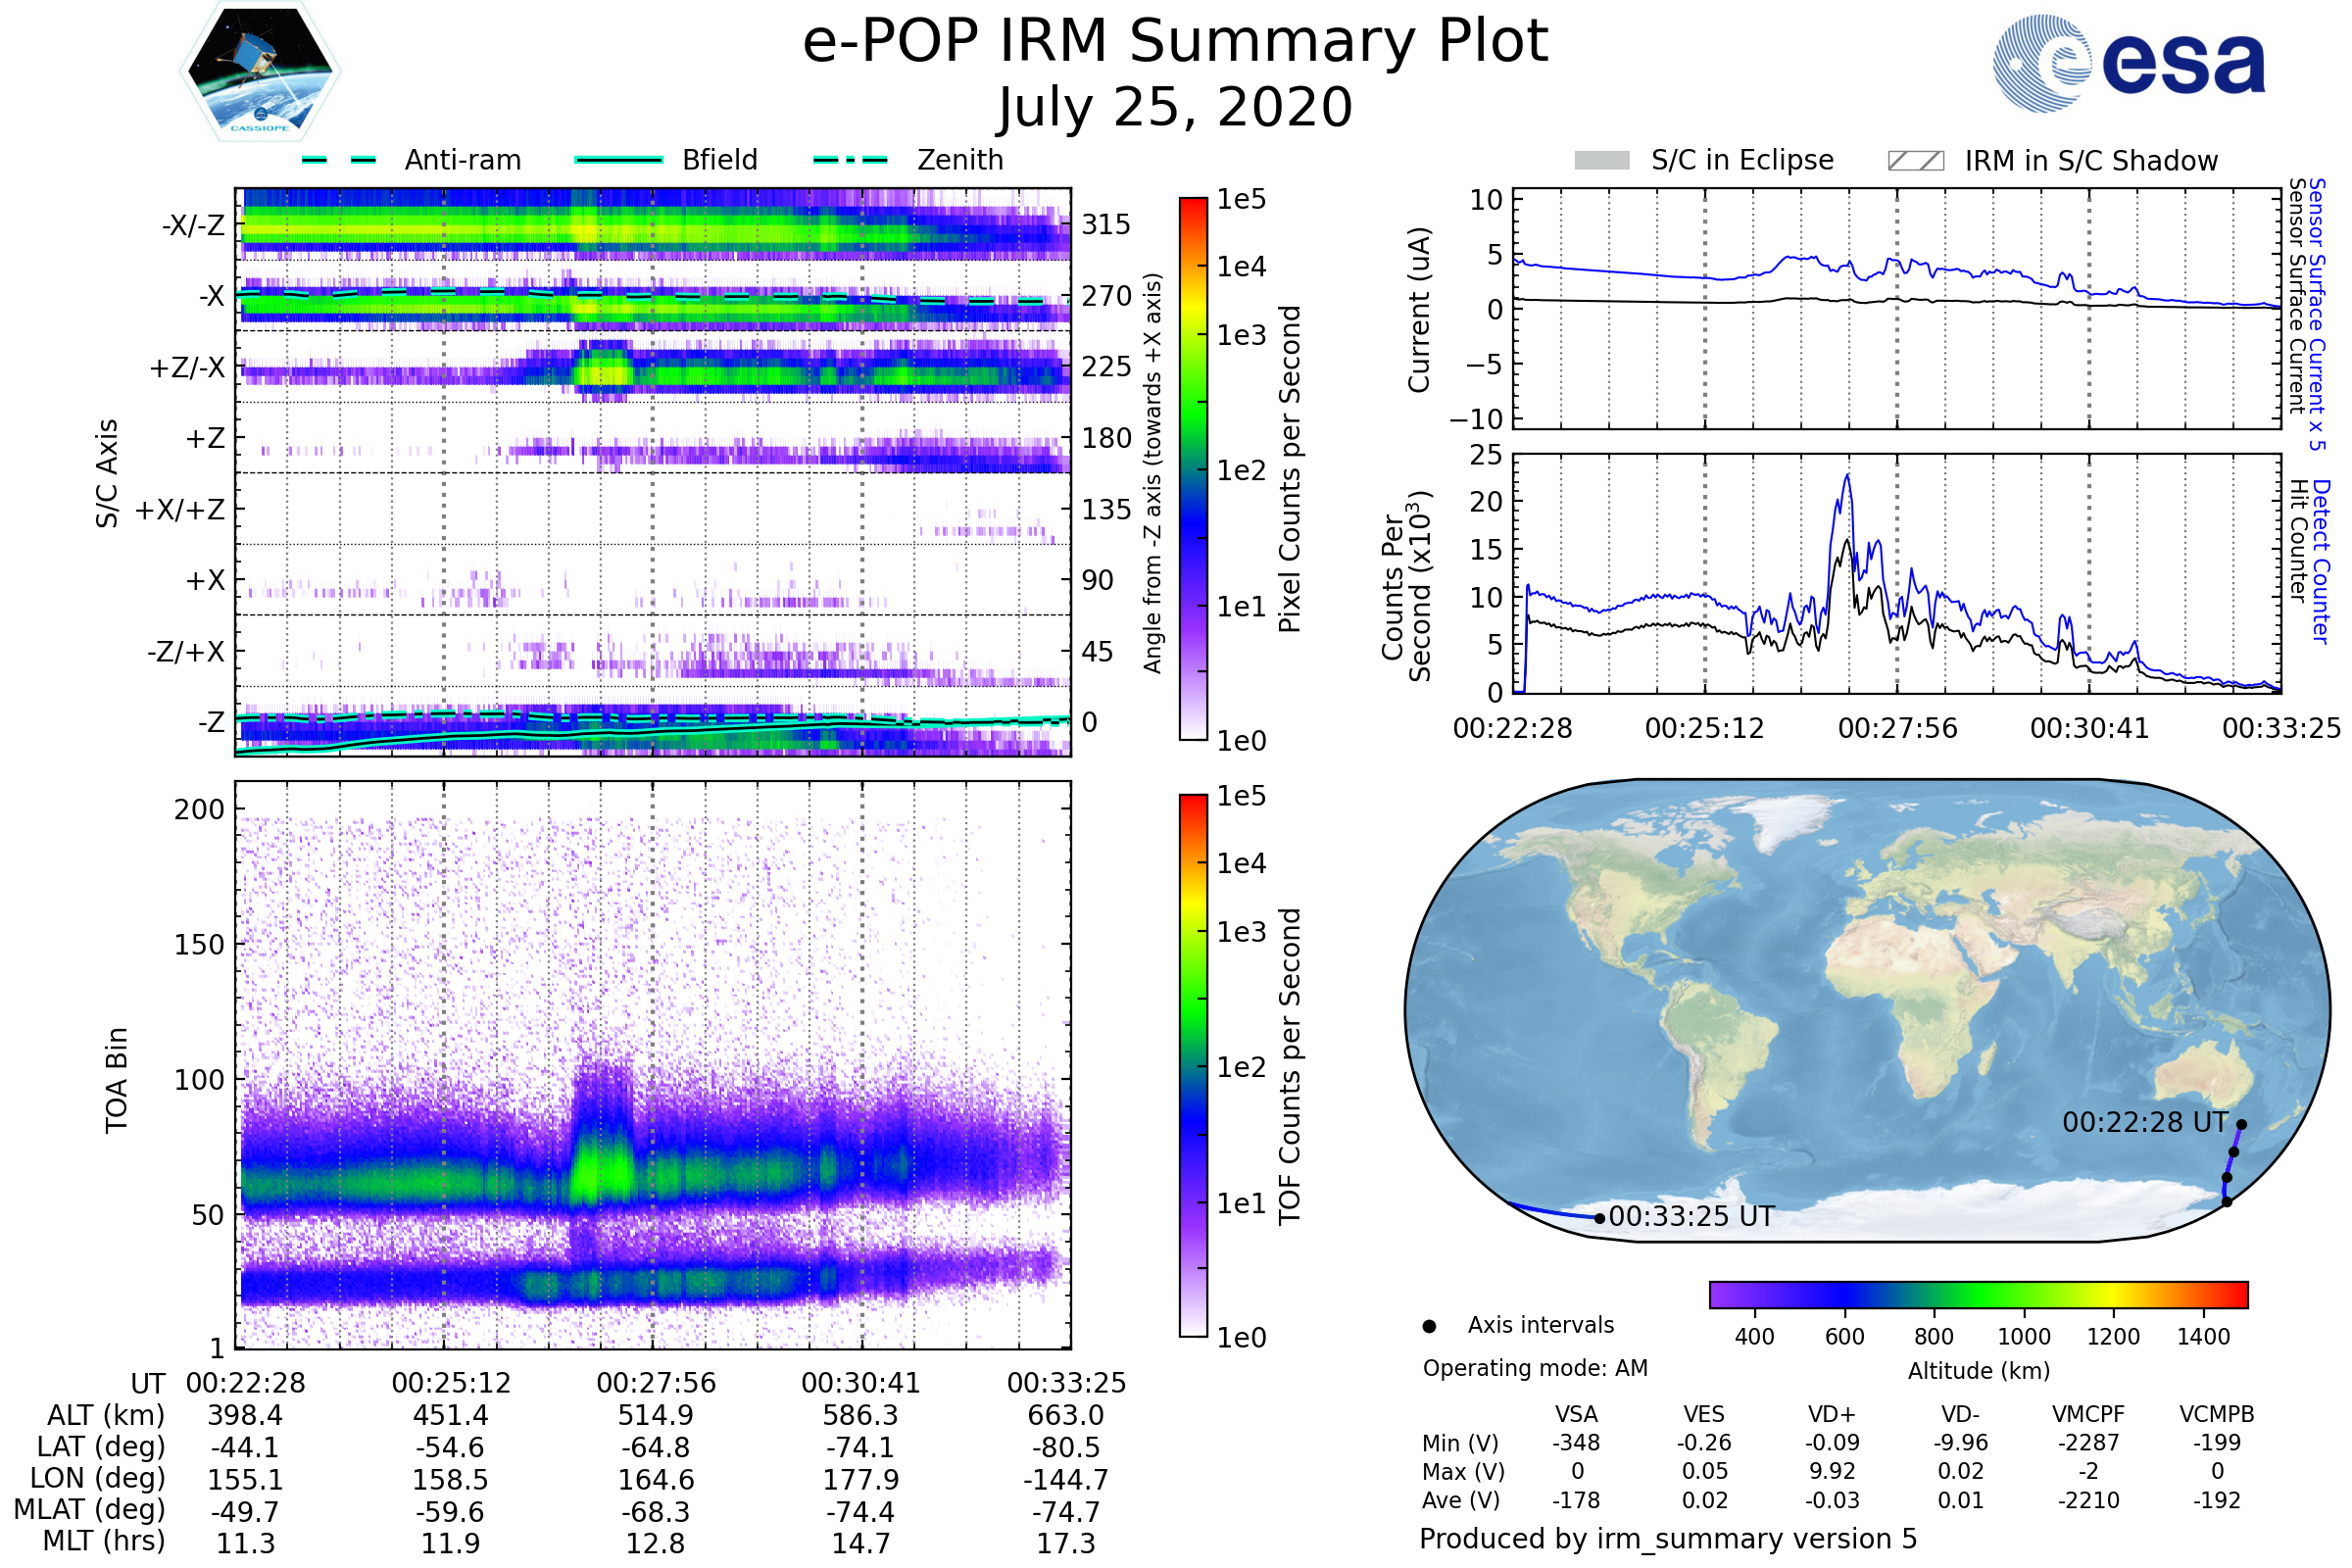Click the ESA logo
The image size is (2352, 1568).
[2128, 63]
